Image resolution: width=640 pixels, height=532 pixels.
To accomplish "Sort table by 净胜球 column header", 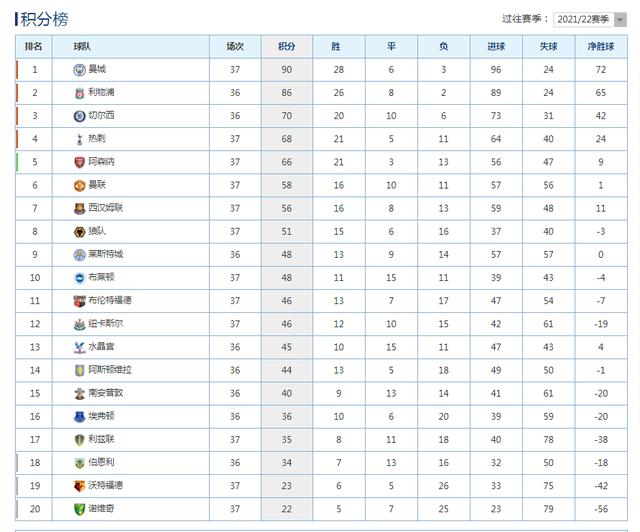I will point(601,47).
